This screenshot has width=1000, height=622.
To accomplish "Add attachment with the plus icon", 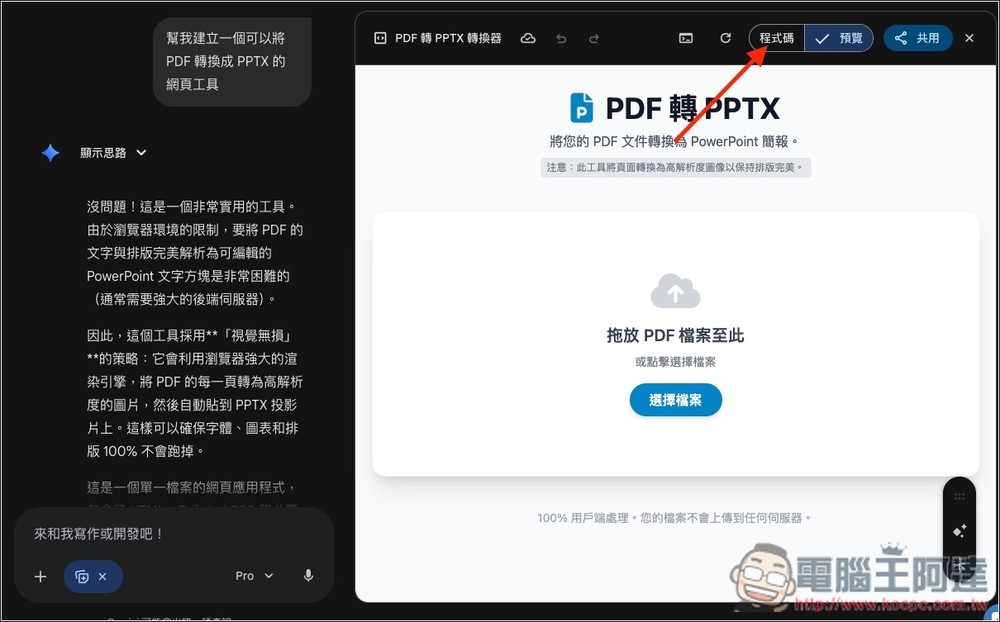I will 40,576.
